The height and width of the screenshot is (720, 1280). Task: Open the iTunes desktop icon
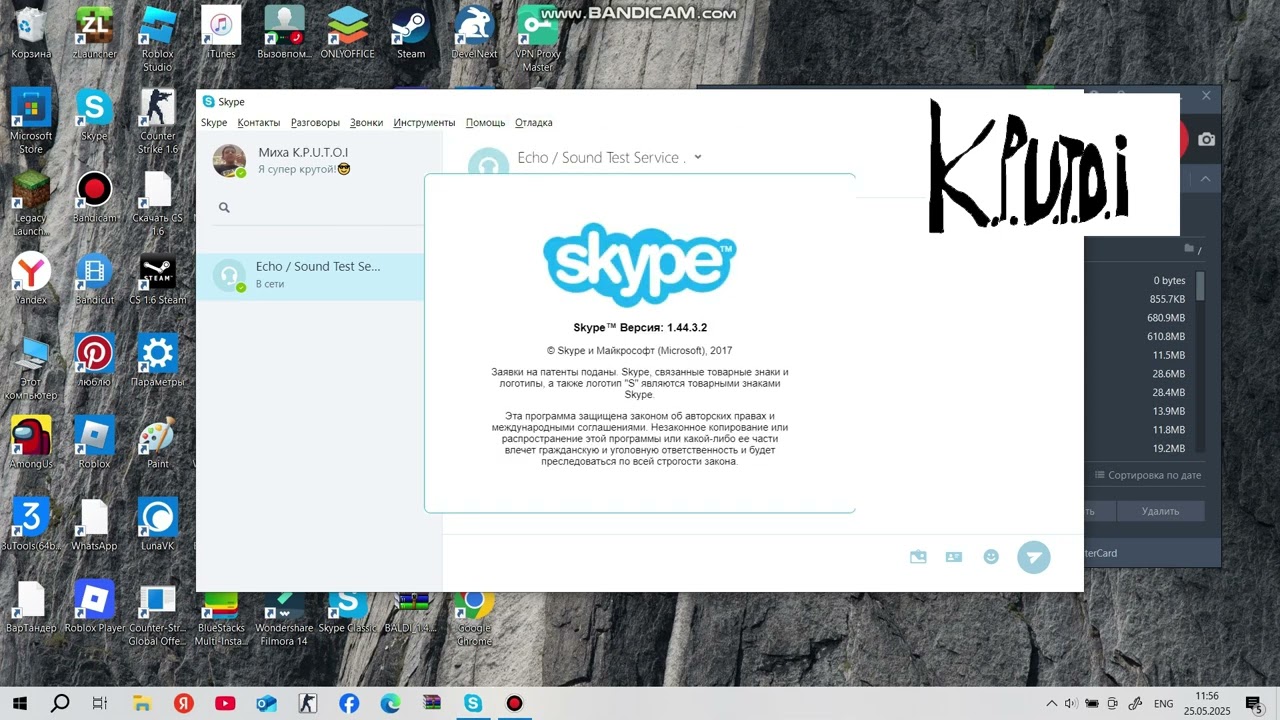(x=221, y=33)
